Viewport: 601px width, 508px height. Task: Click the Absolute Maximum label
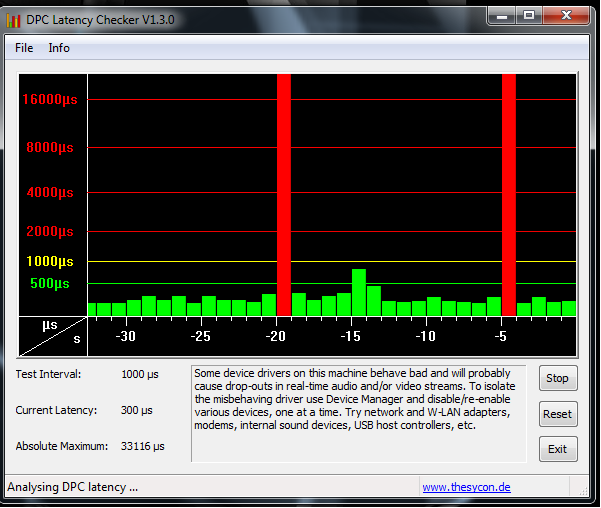62,446
